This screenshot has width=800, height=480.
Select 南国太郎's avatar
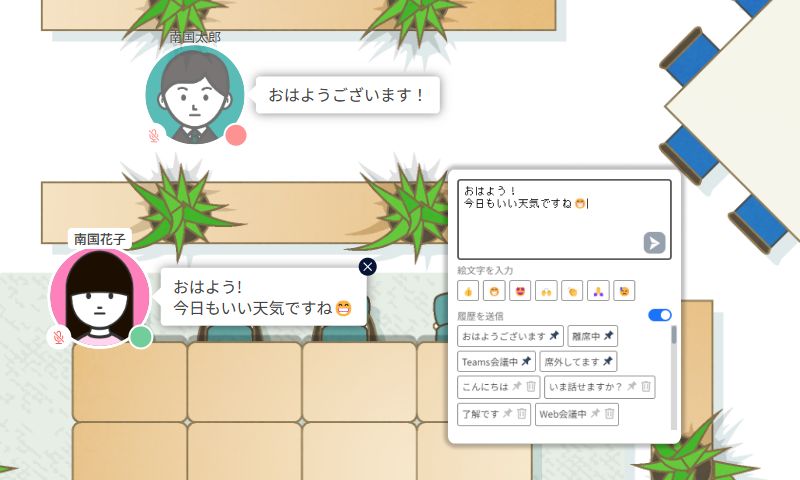[x=195, y=96]
